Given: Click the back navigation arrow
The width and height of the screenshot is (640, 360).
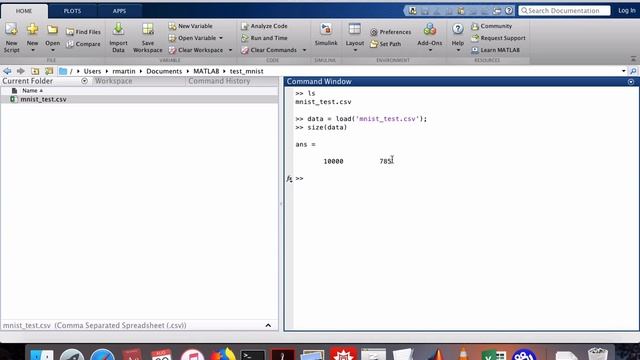Looking at the screenshot, I should click(x=7, y=71).
